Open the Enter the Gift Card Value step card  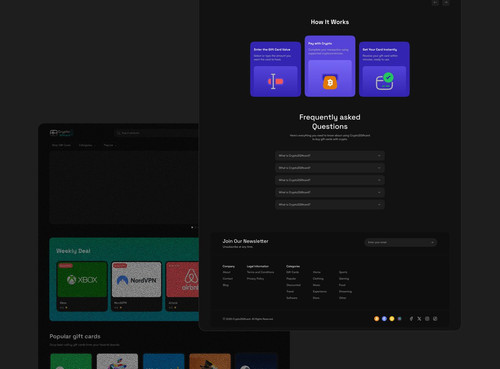point(275,69)
